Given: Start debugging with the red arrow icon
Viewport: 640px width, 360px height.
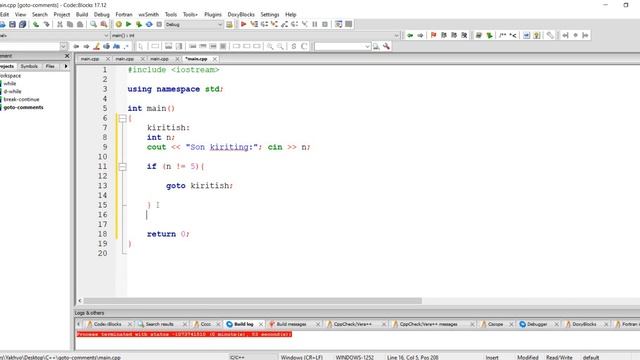Looking at the screenshot, I should (243, 24).
